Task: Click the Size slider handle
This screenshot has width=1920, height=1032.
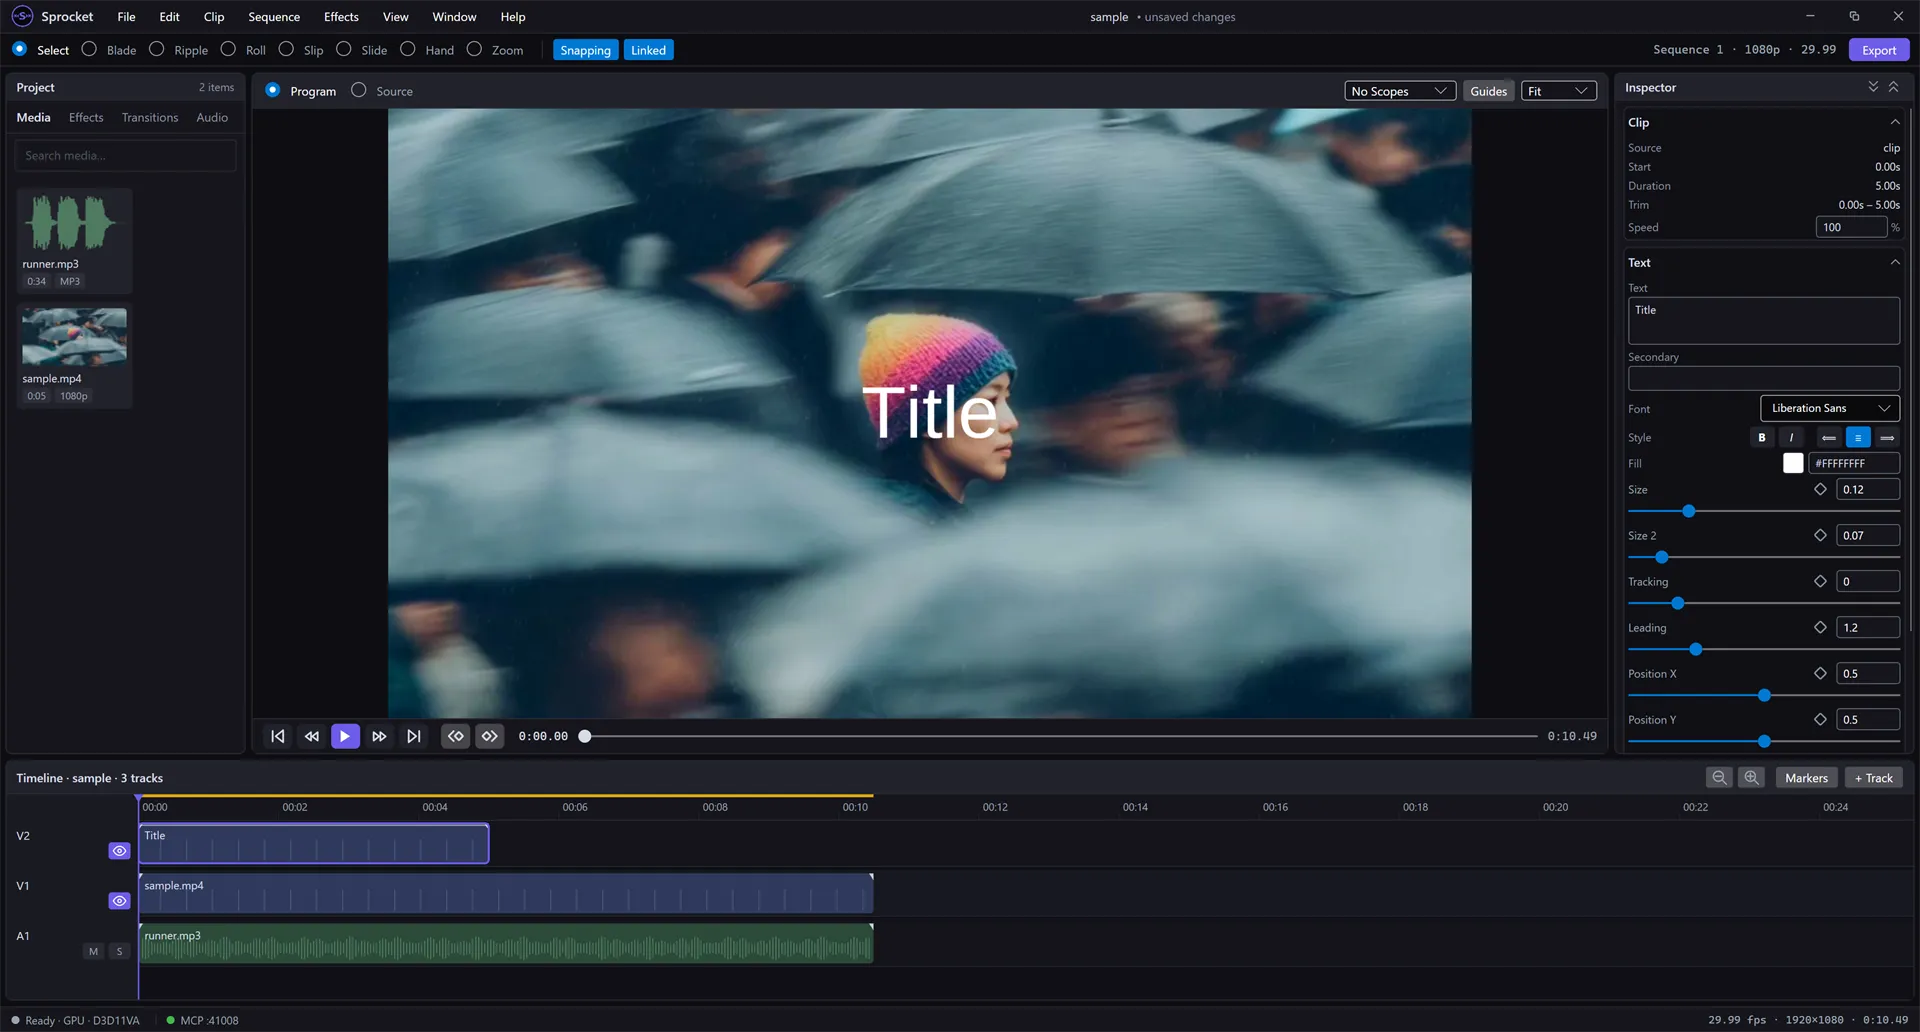Action: (x=1689, y=511)
